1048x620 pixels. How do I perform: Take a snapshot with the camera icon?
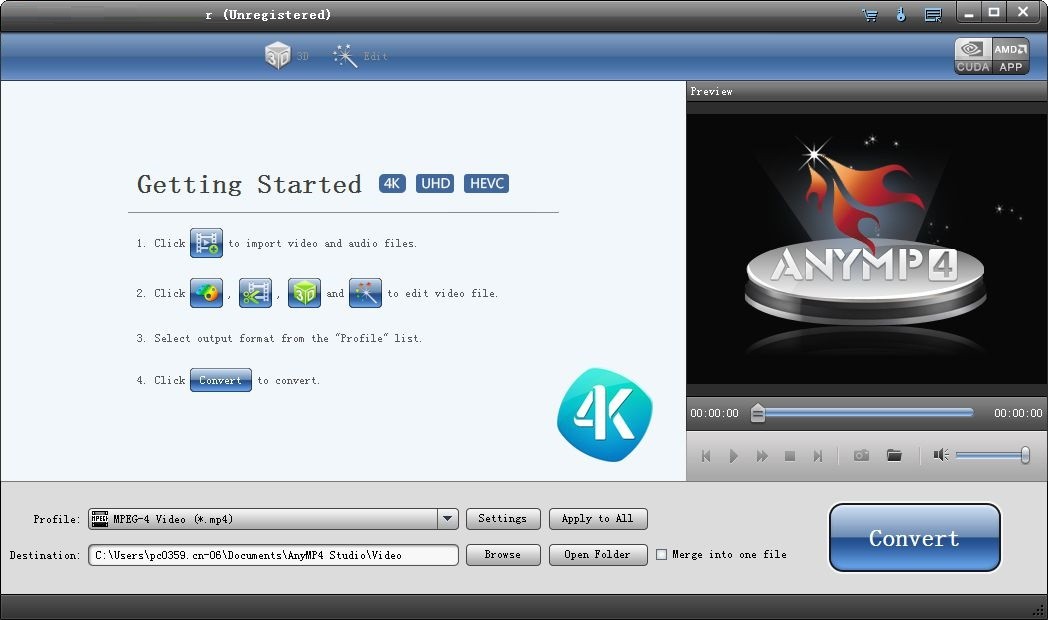pyautogui.click(x=862, y=455)
